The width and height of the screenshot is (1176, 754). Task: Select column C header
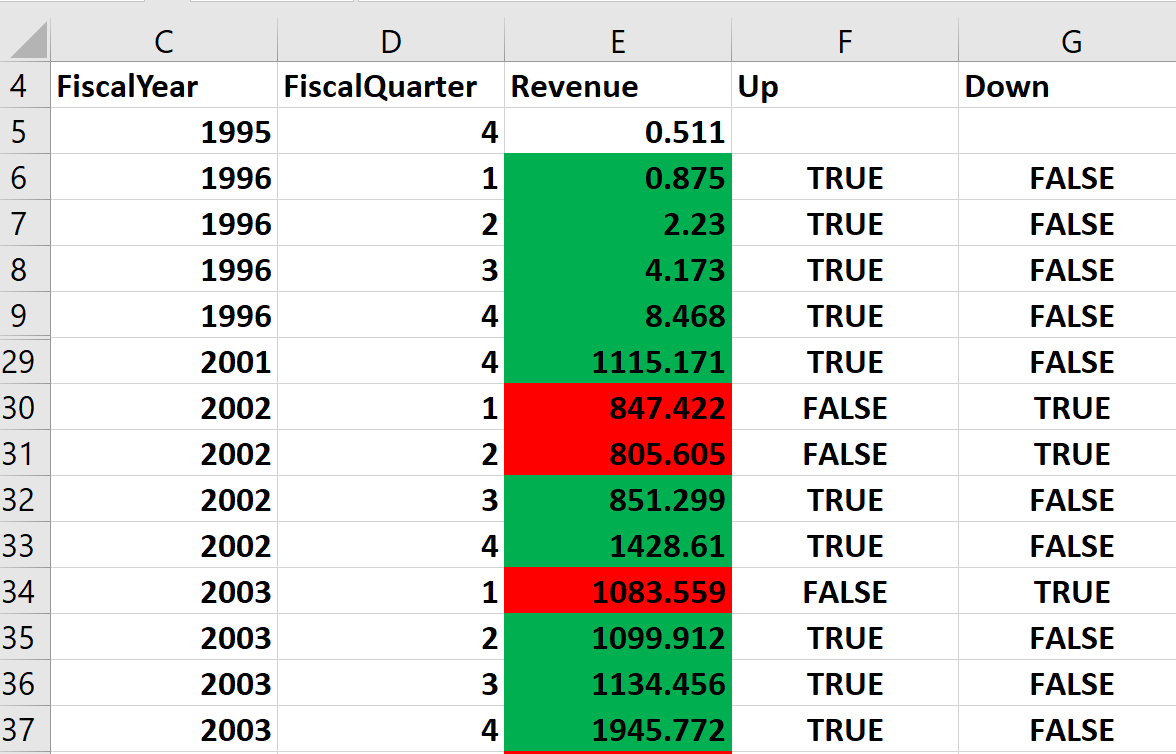(x=164, y=41)
